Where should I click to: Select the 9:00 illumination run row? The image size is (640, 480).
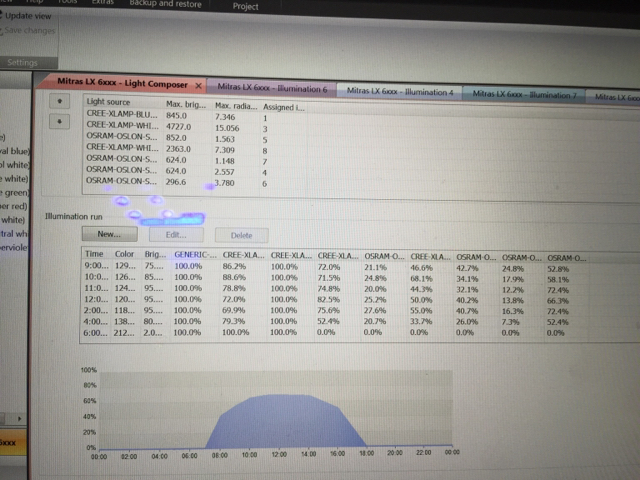pos(97,268)
